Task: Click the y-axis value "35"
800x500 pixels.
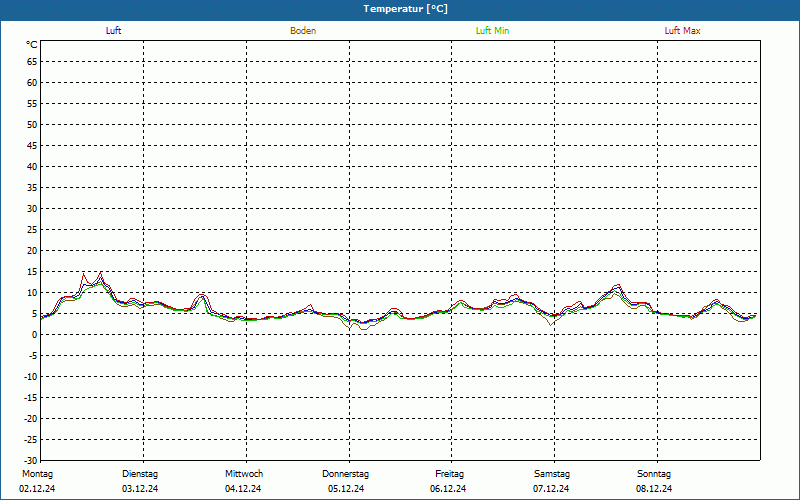Action: (32, 188)
